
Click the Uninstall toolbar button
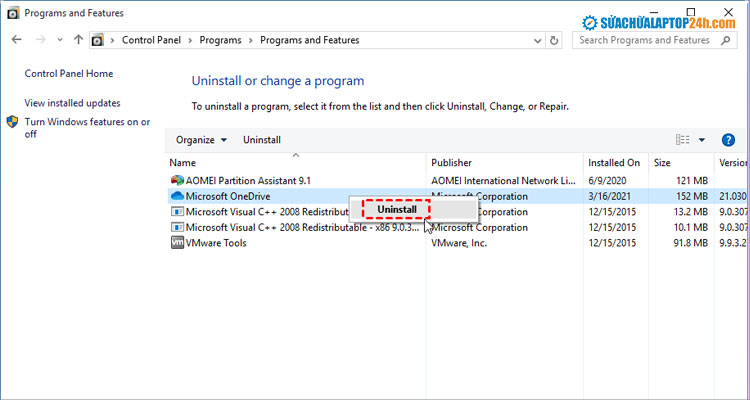262,140
